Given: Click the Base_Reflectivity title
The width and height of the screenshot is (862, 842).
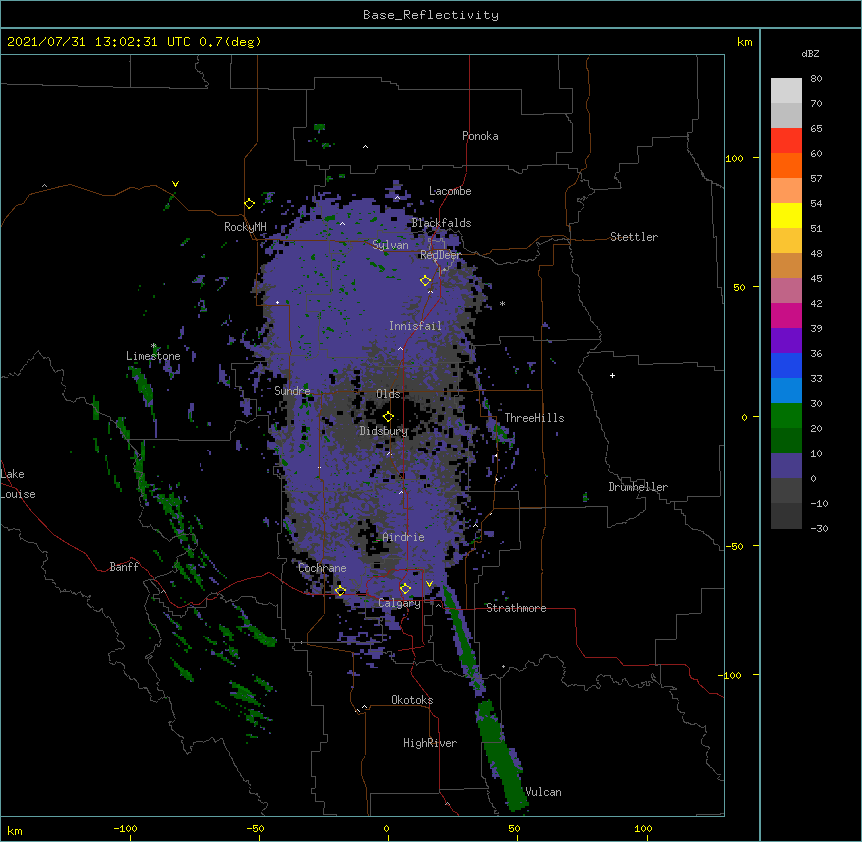Looking at the screenshot, I should click(431, 15).
